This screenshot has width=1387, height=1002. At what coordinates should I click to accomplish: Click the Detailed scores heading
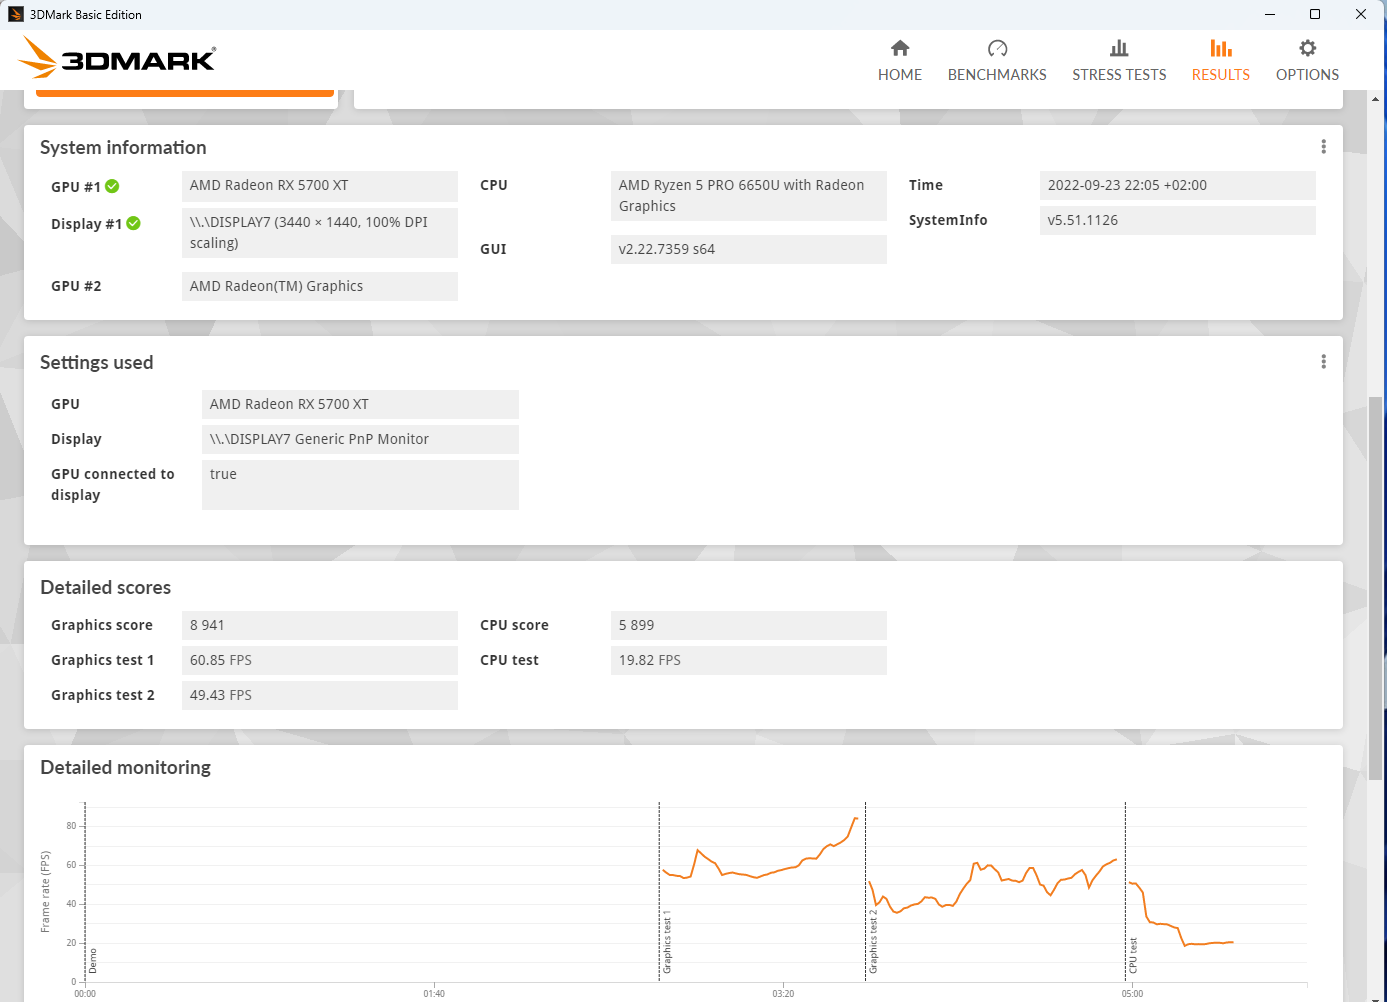pos(106,587)
